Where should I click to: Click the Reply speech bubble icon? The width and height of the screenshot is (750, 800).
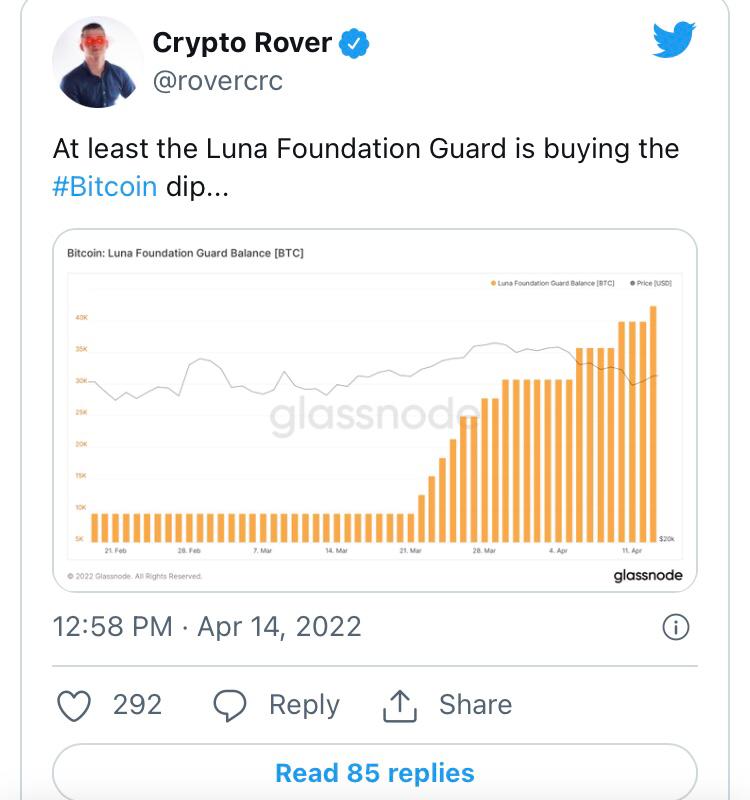click(231, 705)
